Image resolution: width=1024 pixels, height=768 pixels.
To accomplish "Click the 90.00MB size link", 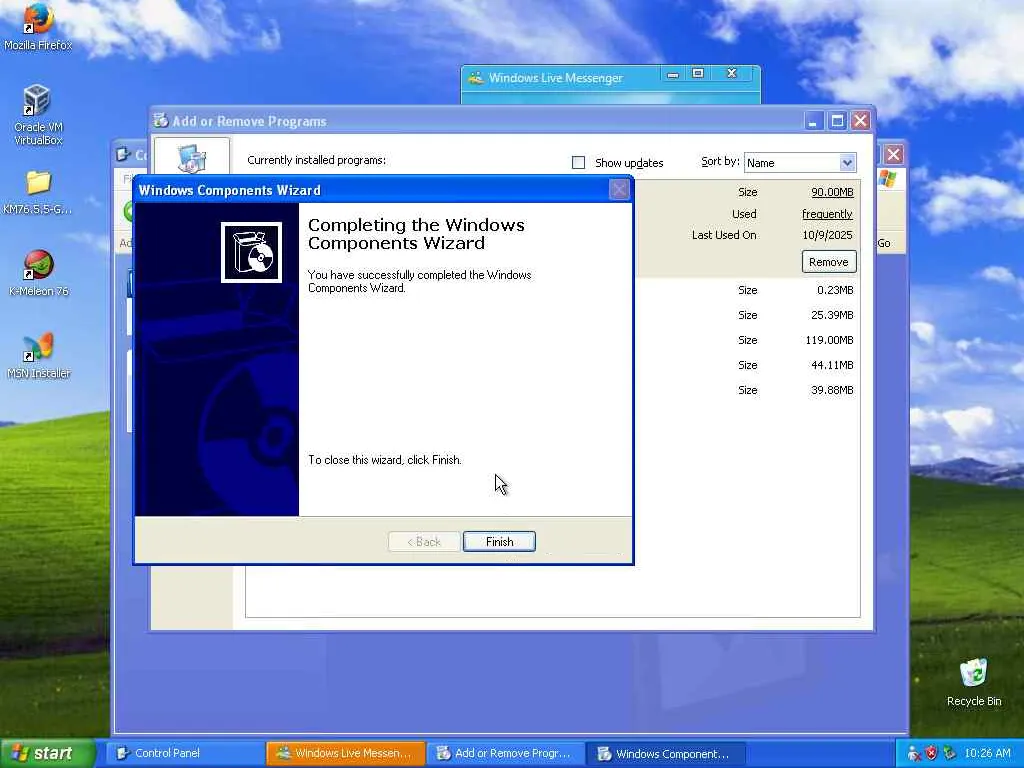I will click(832, 192).
